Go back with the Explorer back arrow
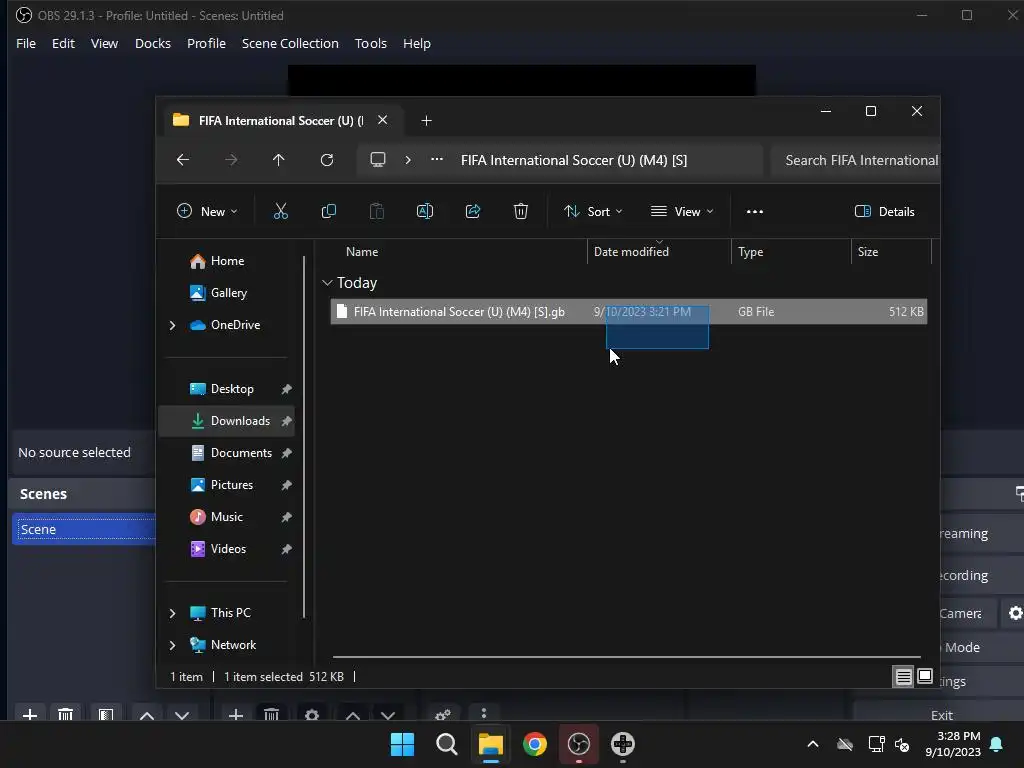Image resolution: width=1024 pixels, height=768 pixels. (x=183, y=160)
